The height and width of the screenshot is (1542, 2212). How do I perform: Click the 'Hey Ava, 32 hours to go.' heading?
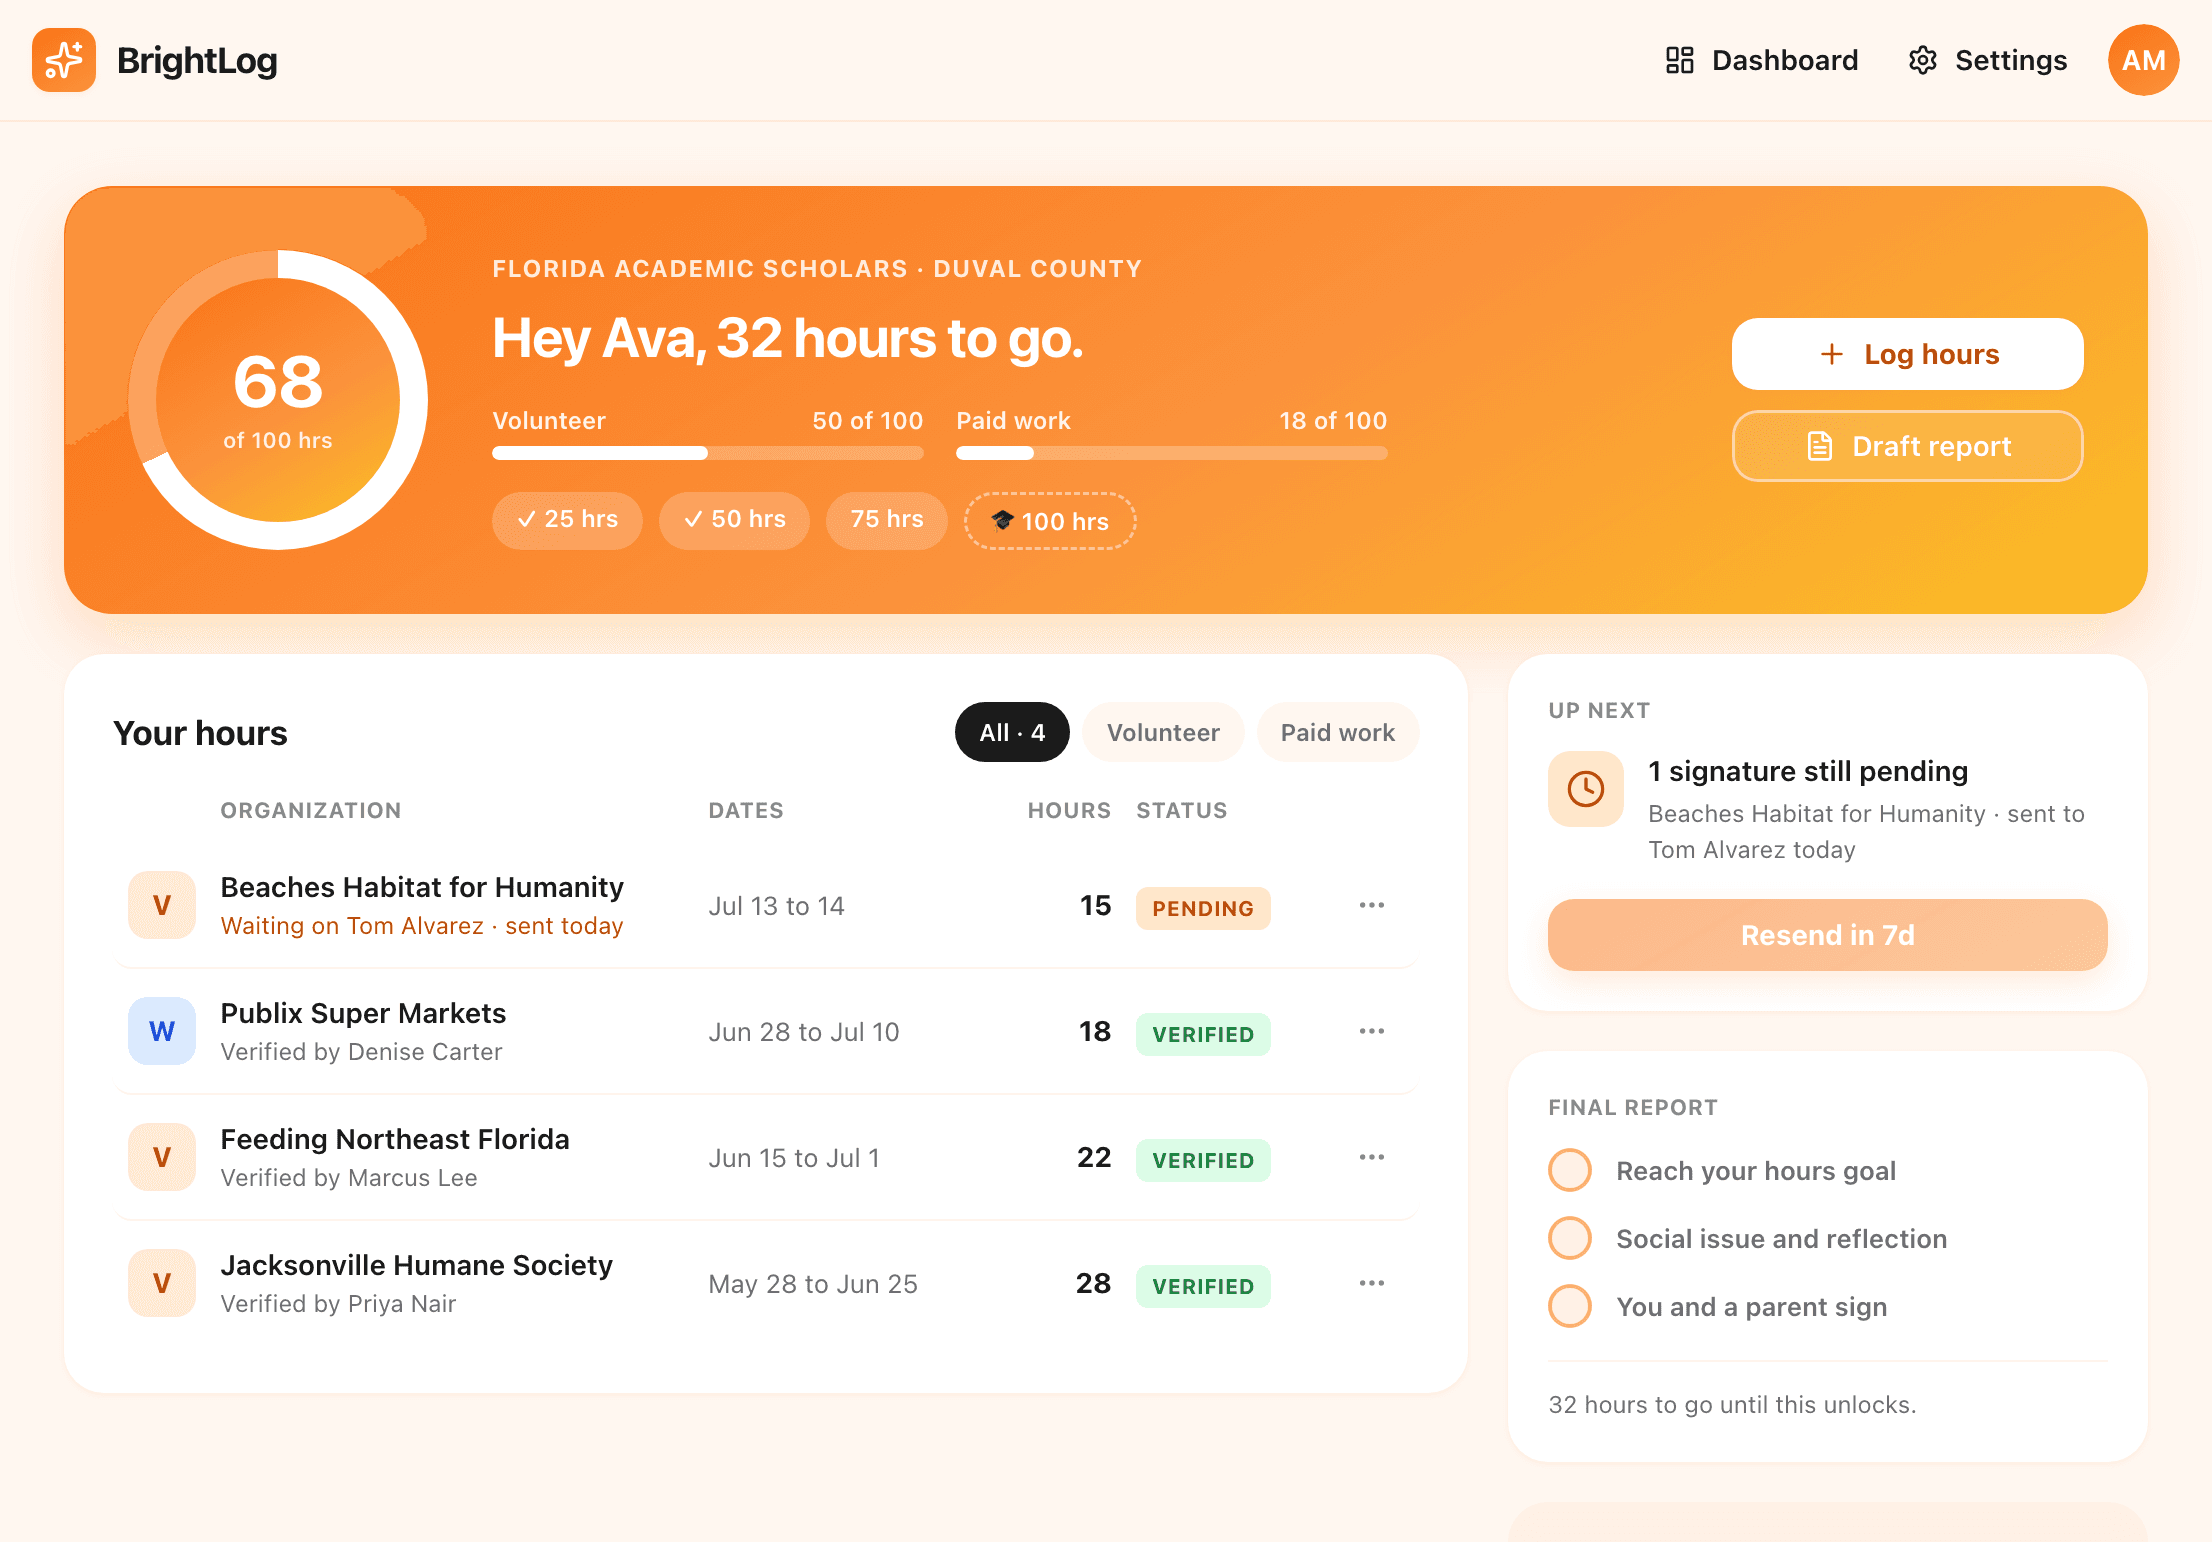[x=788, y=338]
